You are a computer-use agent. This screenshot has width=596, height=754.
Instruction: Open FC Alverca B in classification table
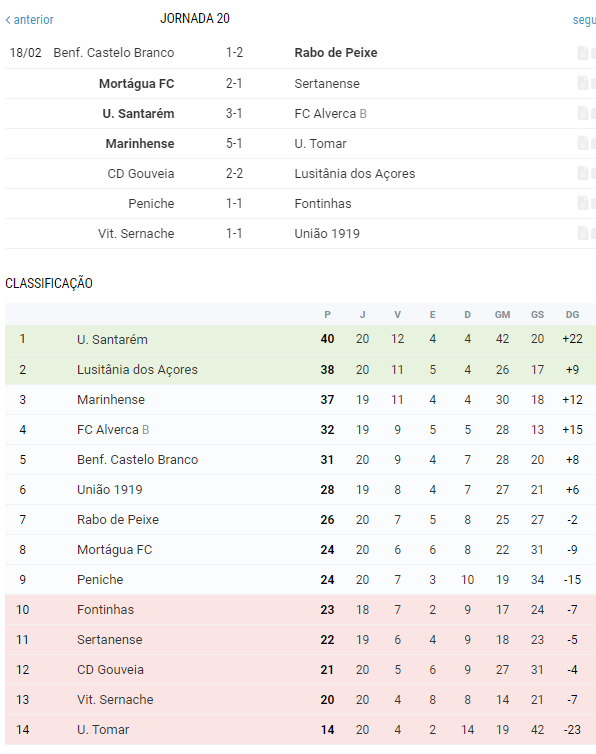tap(113, 429)
